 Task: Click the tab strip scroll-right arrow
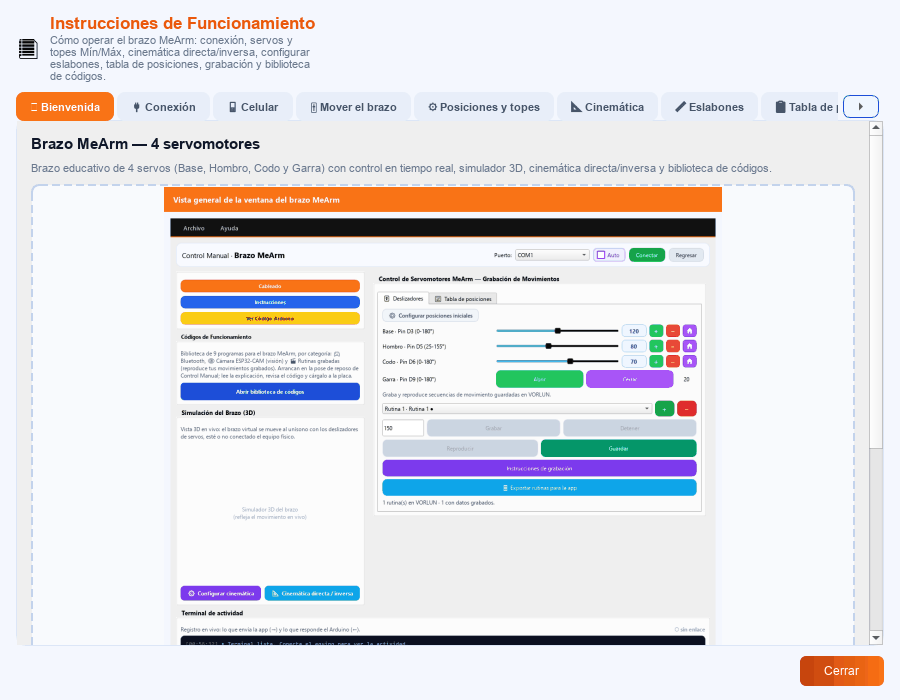click(860, 106)
